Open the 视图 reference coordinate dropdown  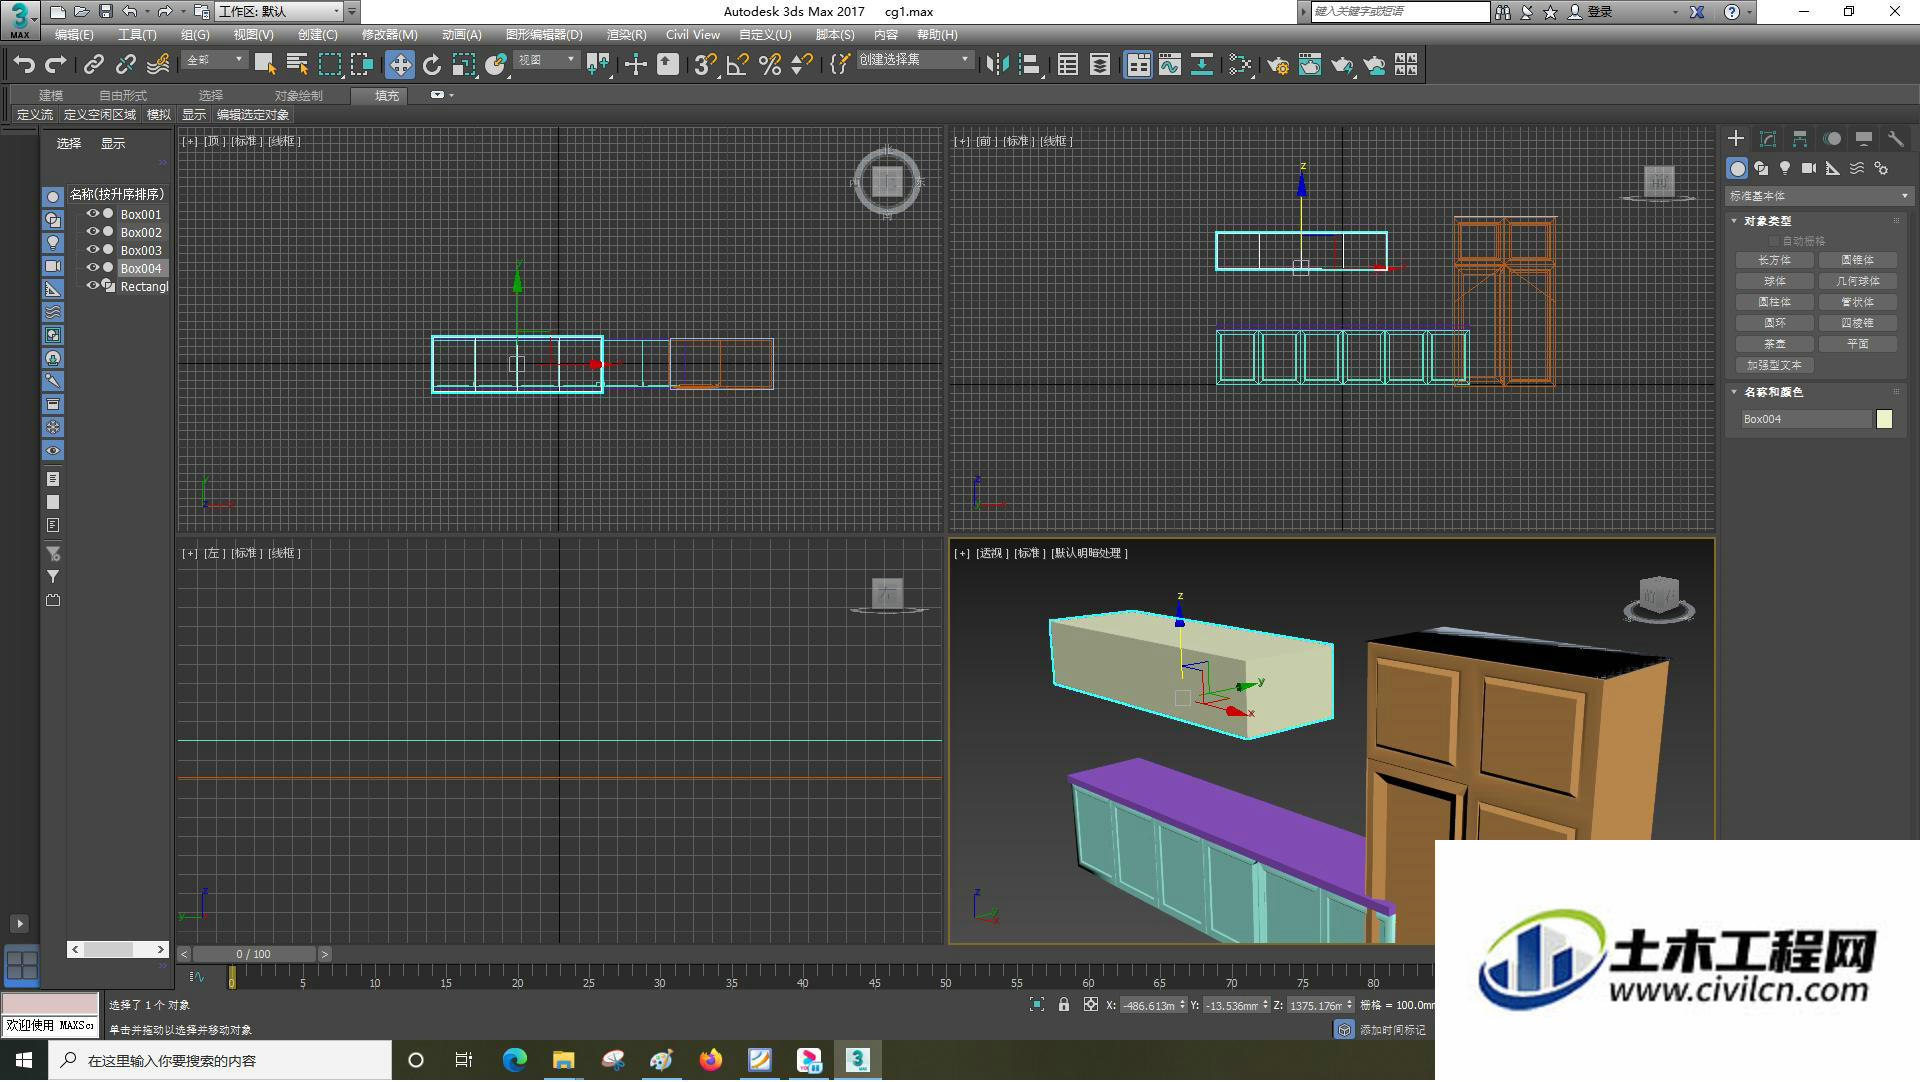(x=546, y=61)
